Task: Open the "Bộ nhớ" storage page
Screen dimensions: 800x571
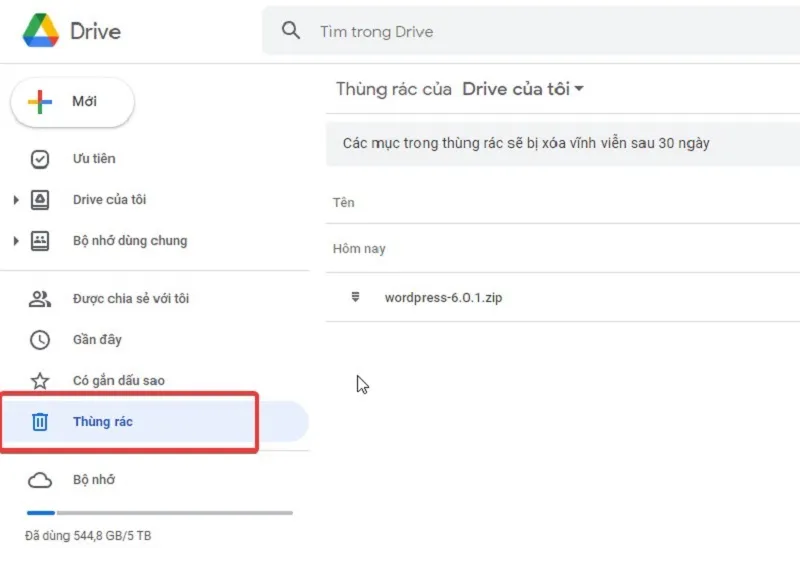Action: click(x=94, y=480)
